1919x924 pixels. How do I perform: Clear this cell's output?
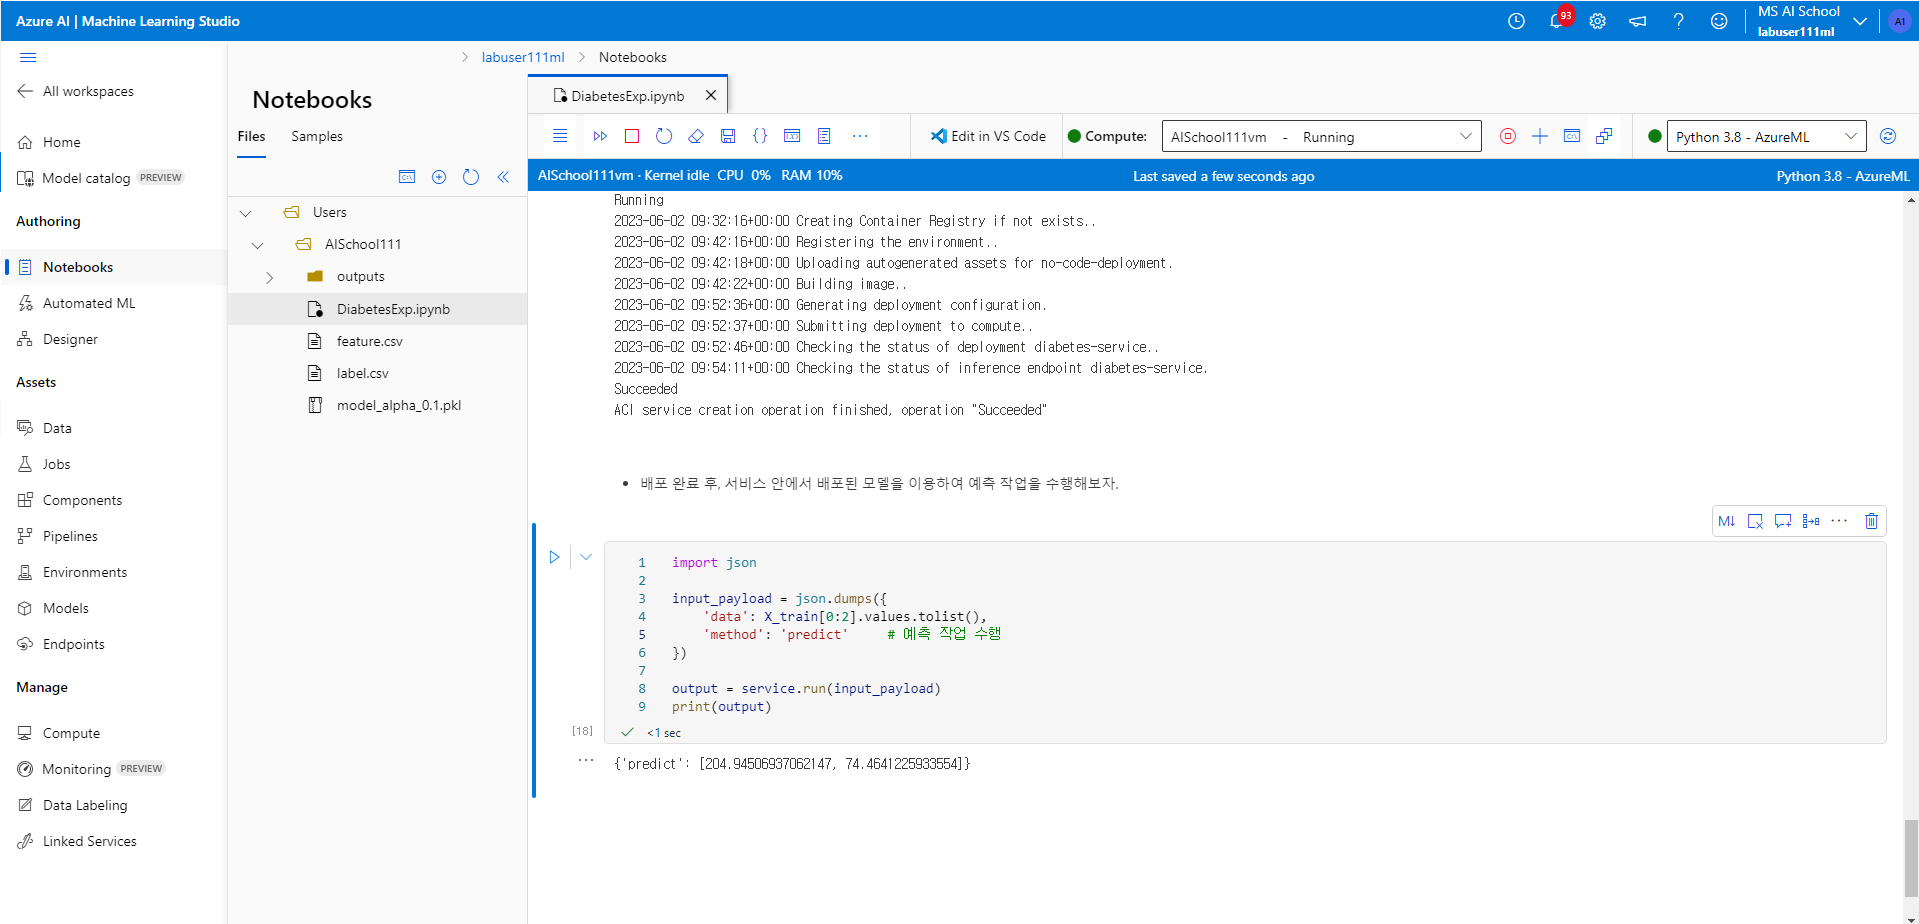[1755, 521]
